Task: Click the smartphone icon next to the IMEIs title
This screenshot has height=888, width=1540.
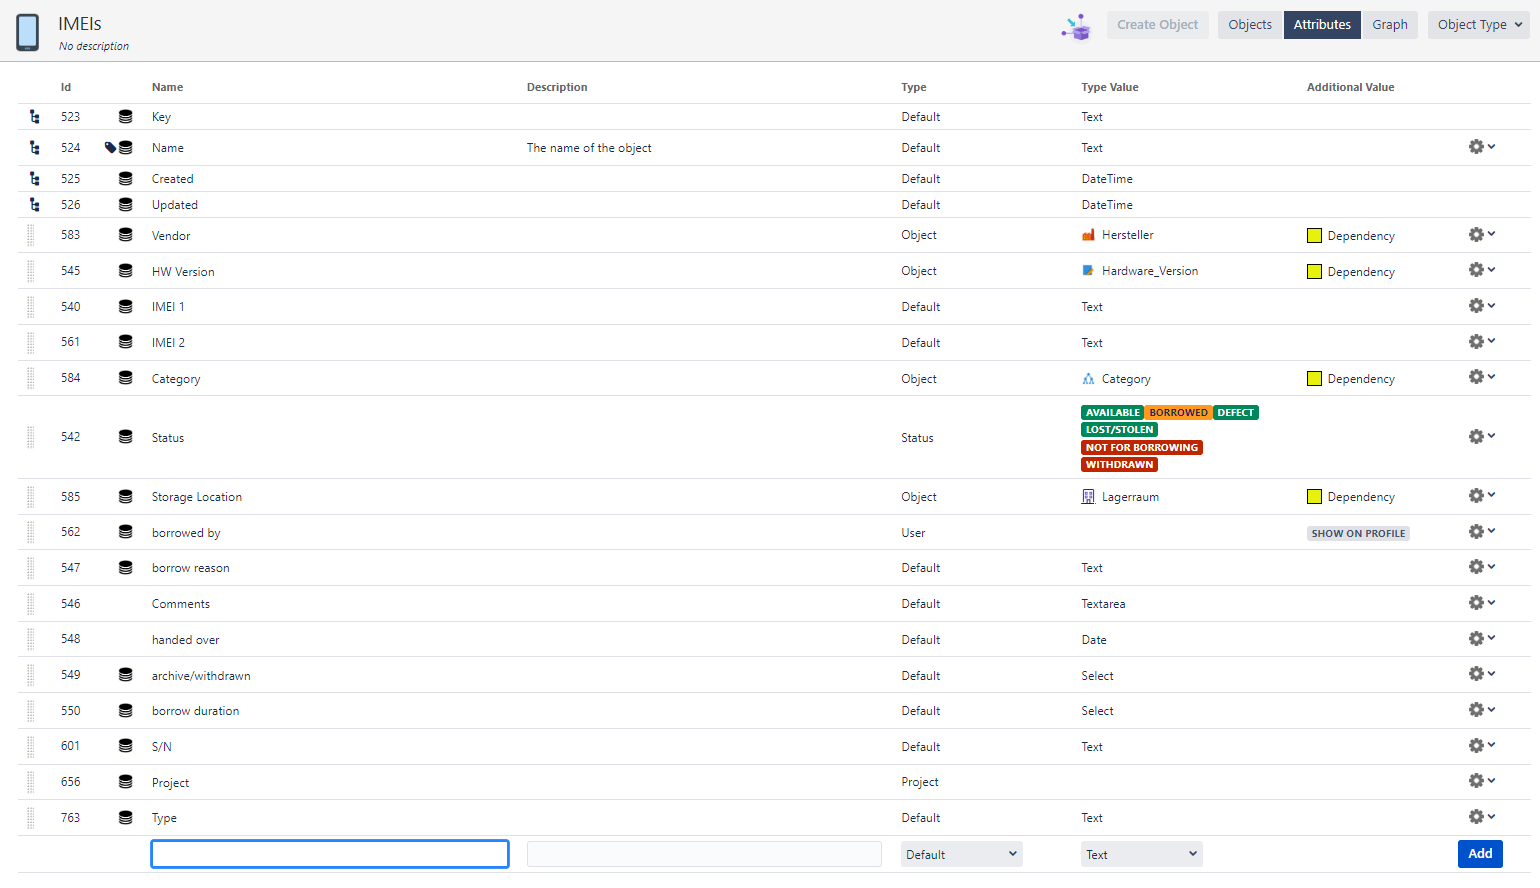Action: click(27, 32)
